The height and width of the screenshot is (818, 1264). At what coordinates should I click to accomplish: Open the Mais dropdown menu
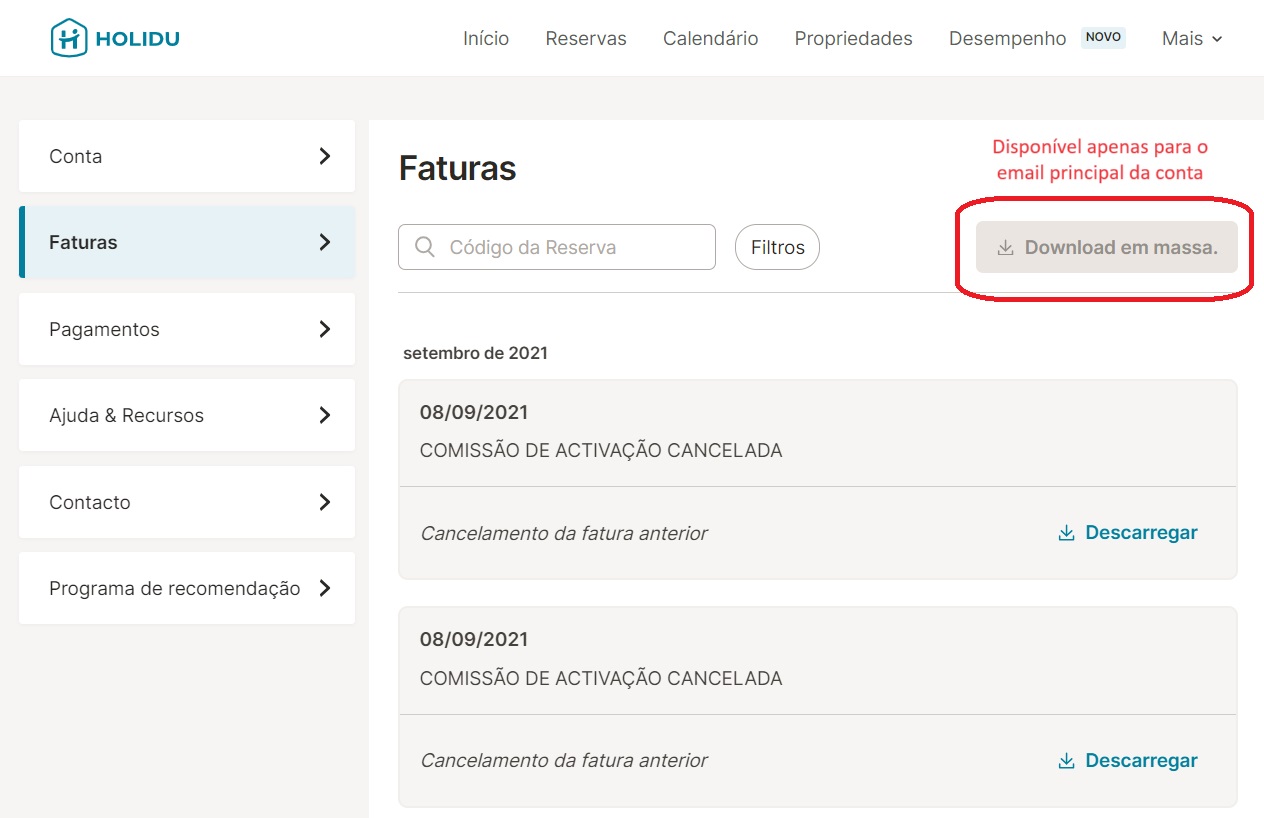click(1192, 38)
